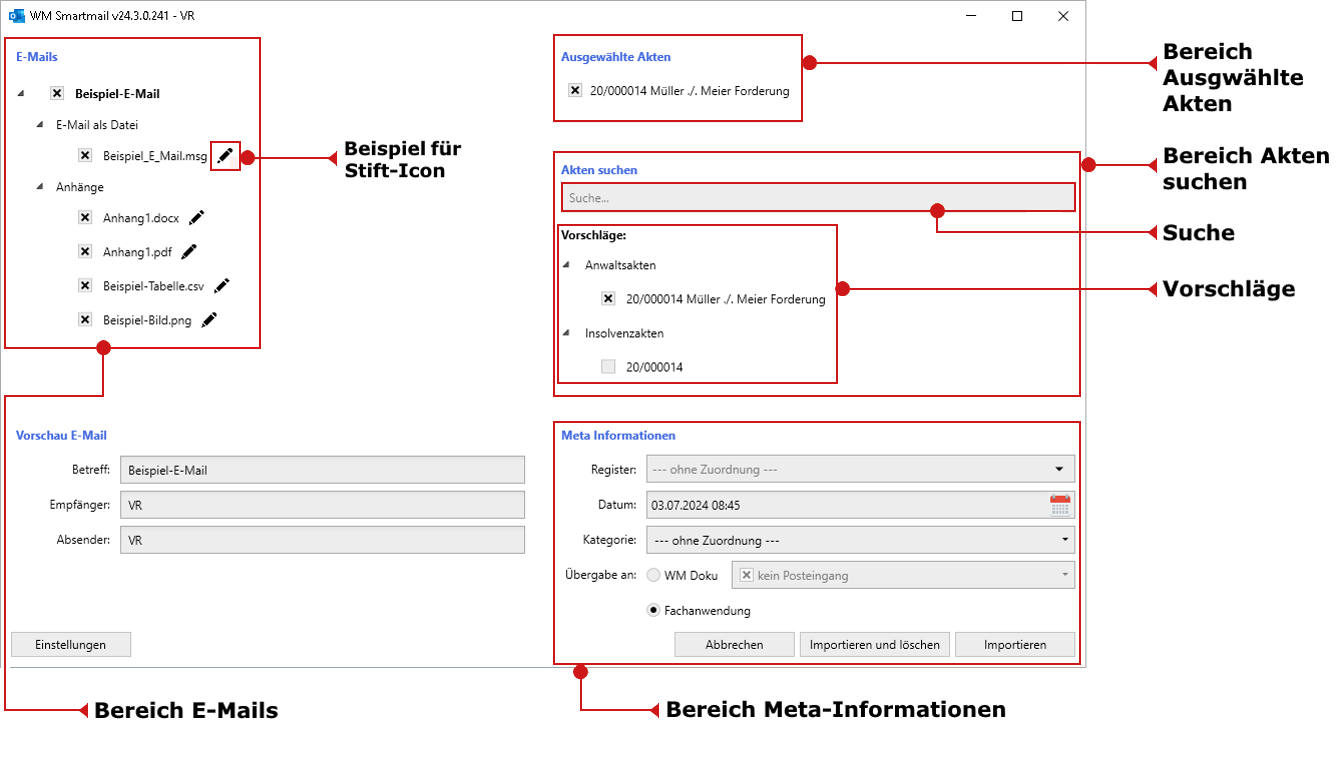Open the calendar picker in Datum field
Viewport: 1337px width, 770px height.
(1060, 505)
